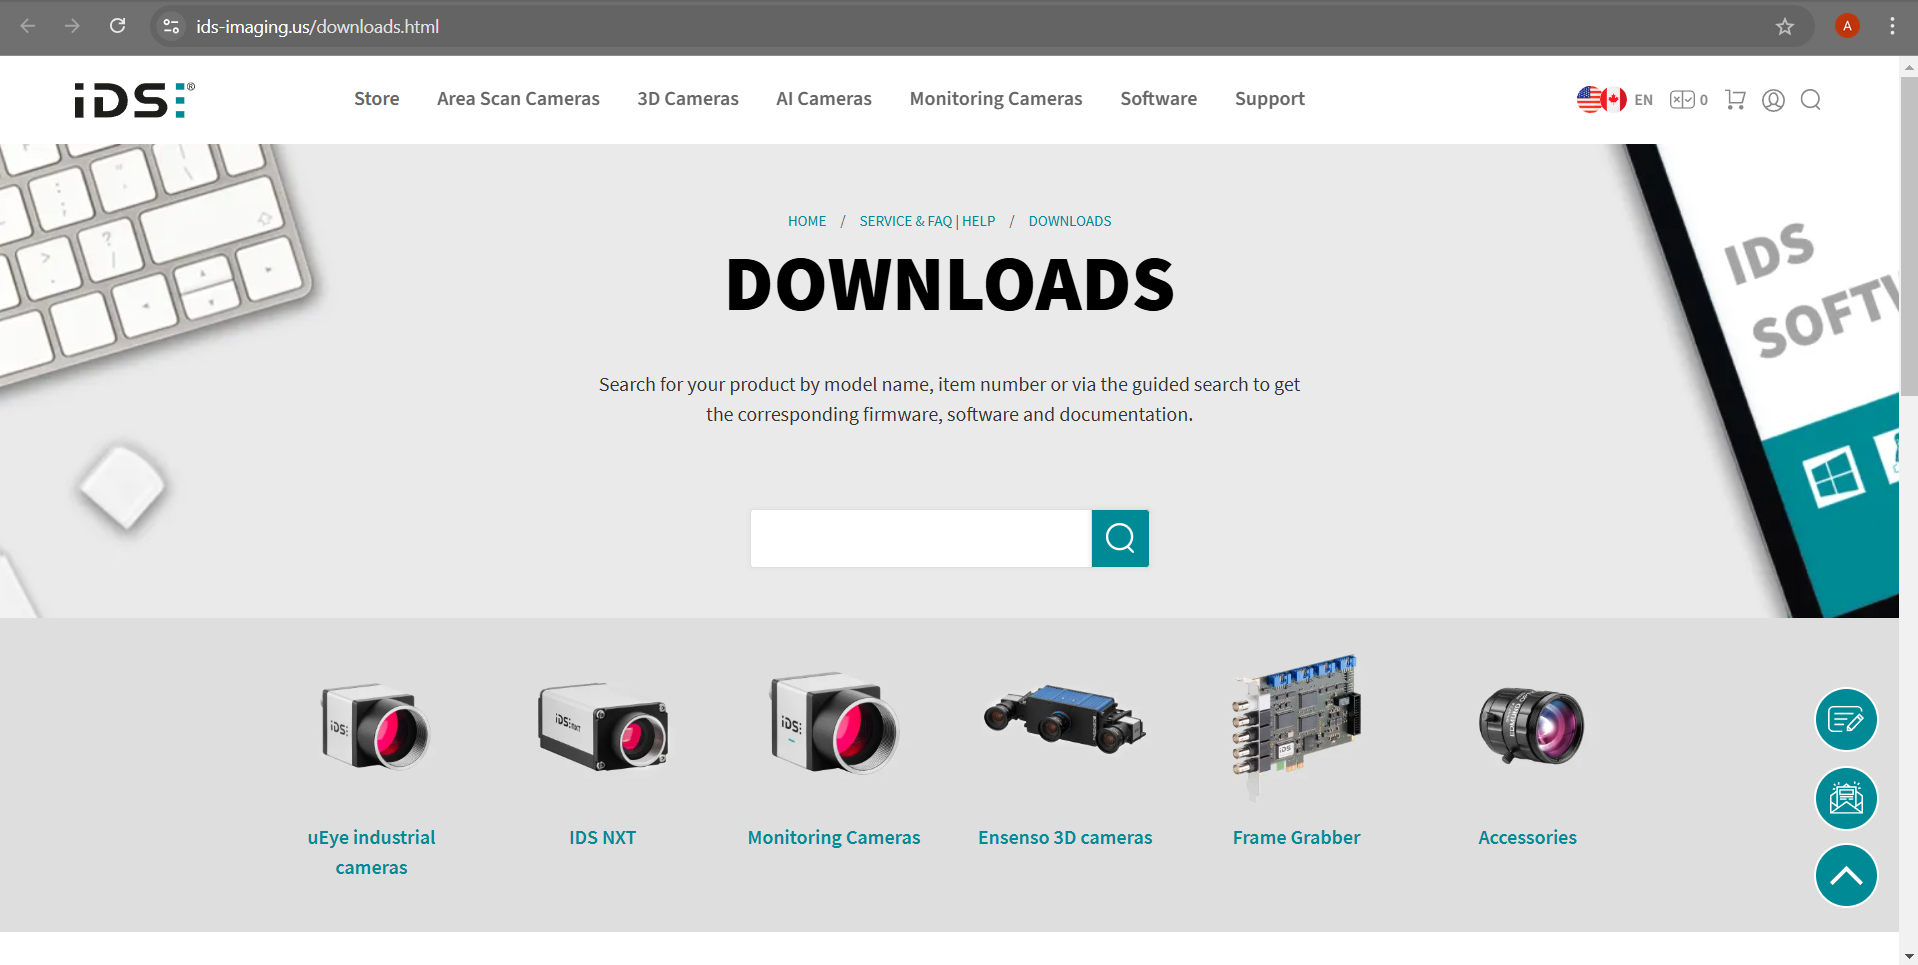Open the IDS NXT link

click(x=603, y=838)
